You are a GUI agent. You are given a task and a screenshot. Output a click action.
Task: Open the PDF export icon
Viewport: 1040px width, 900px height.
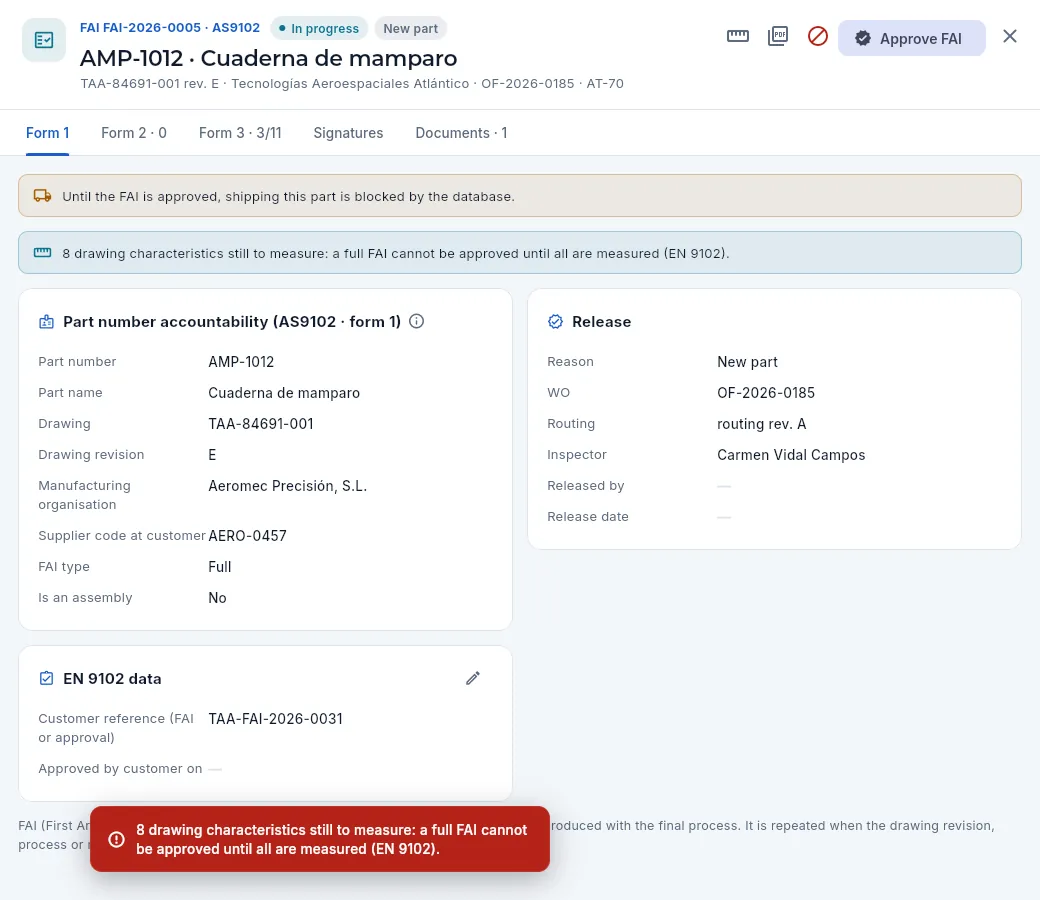[x=777, y=36]
